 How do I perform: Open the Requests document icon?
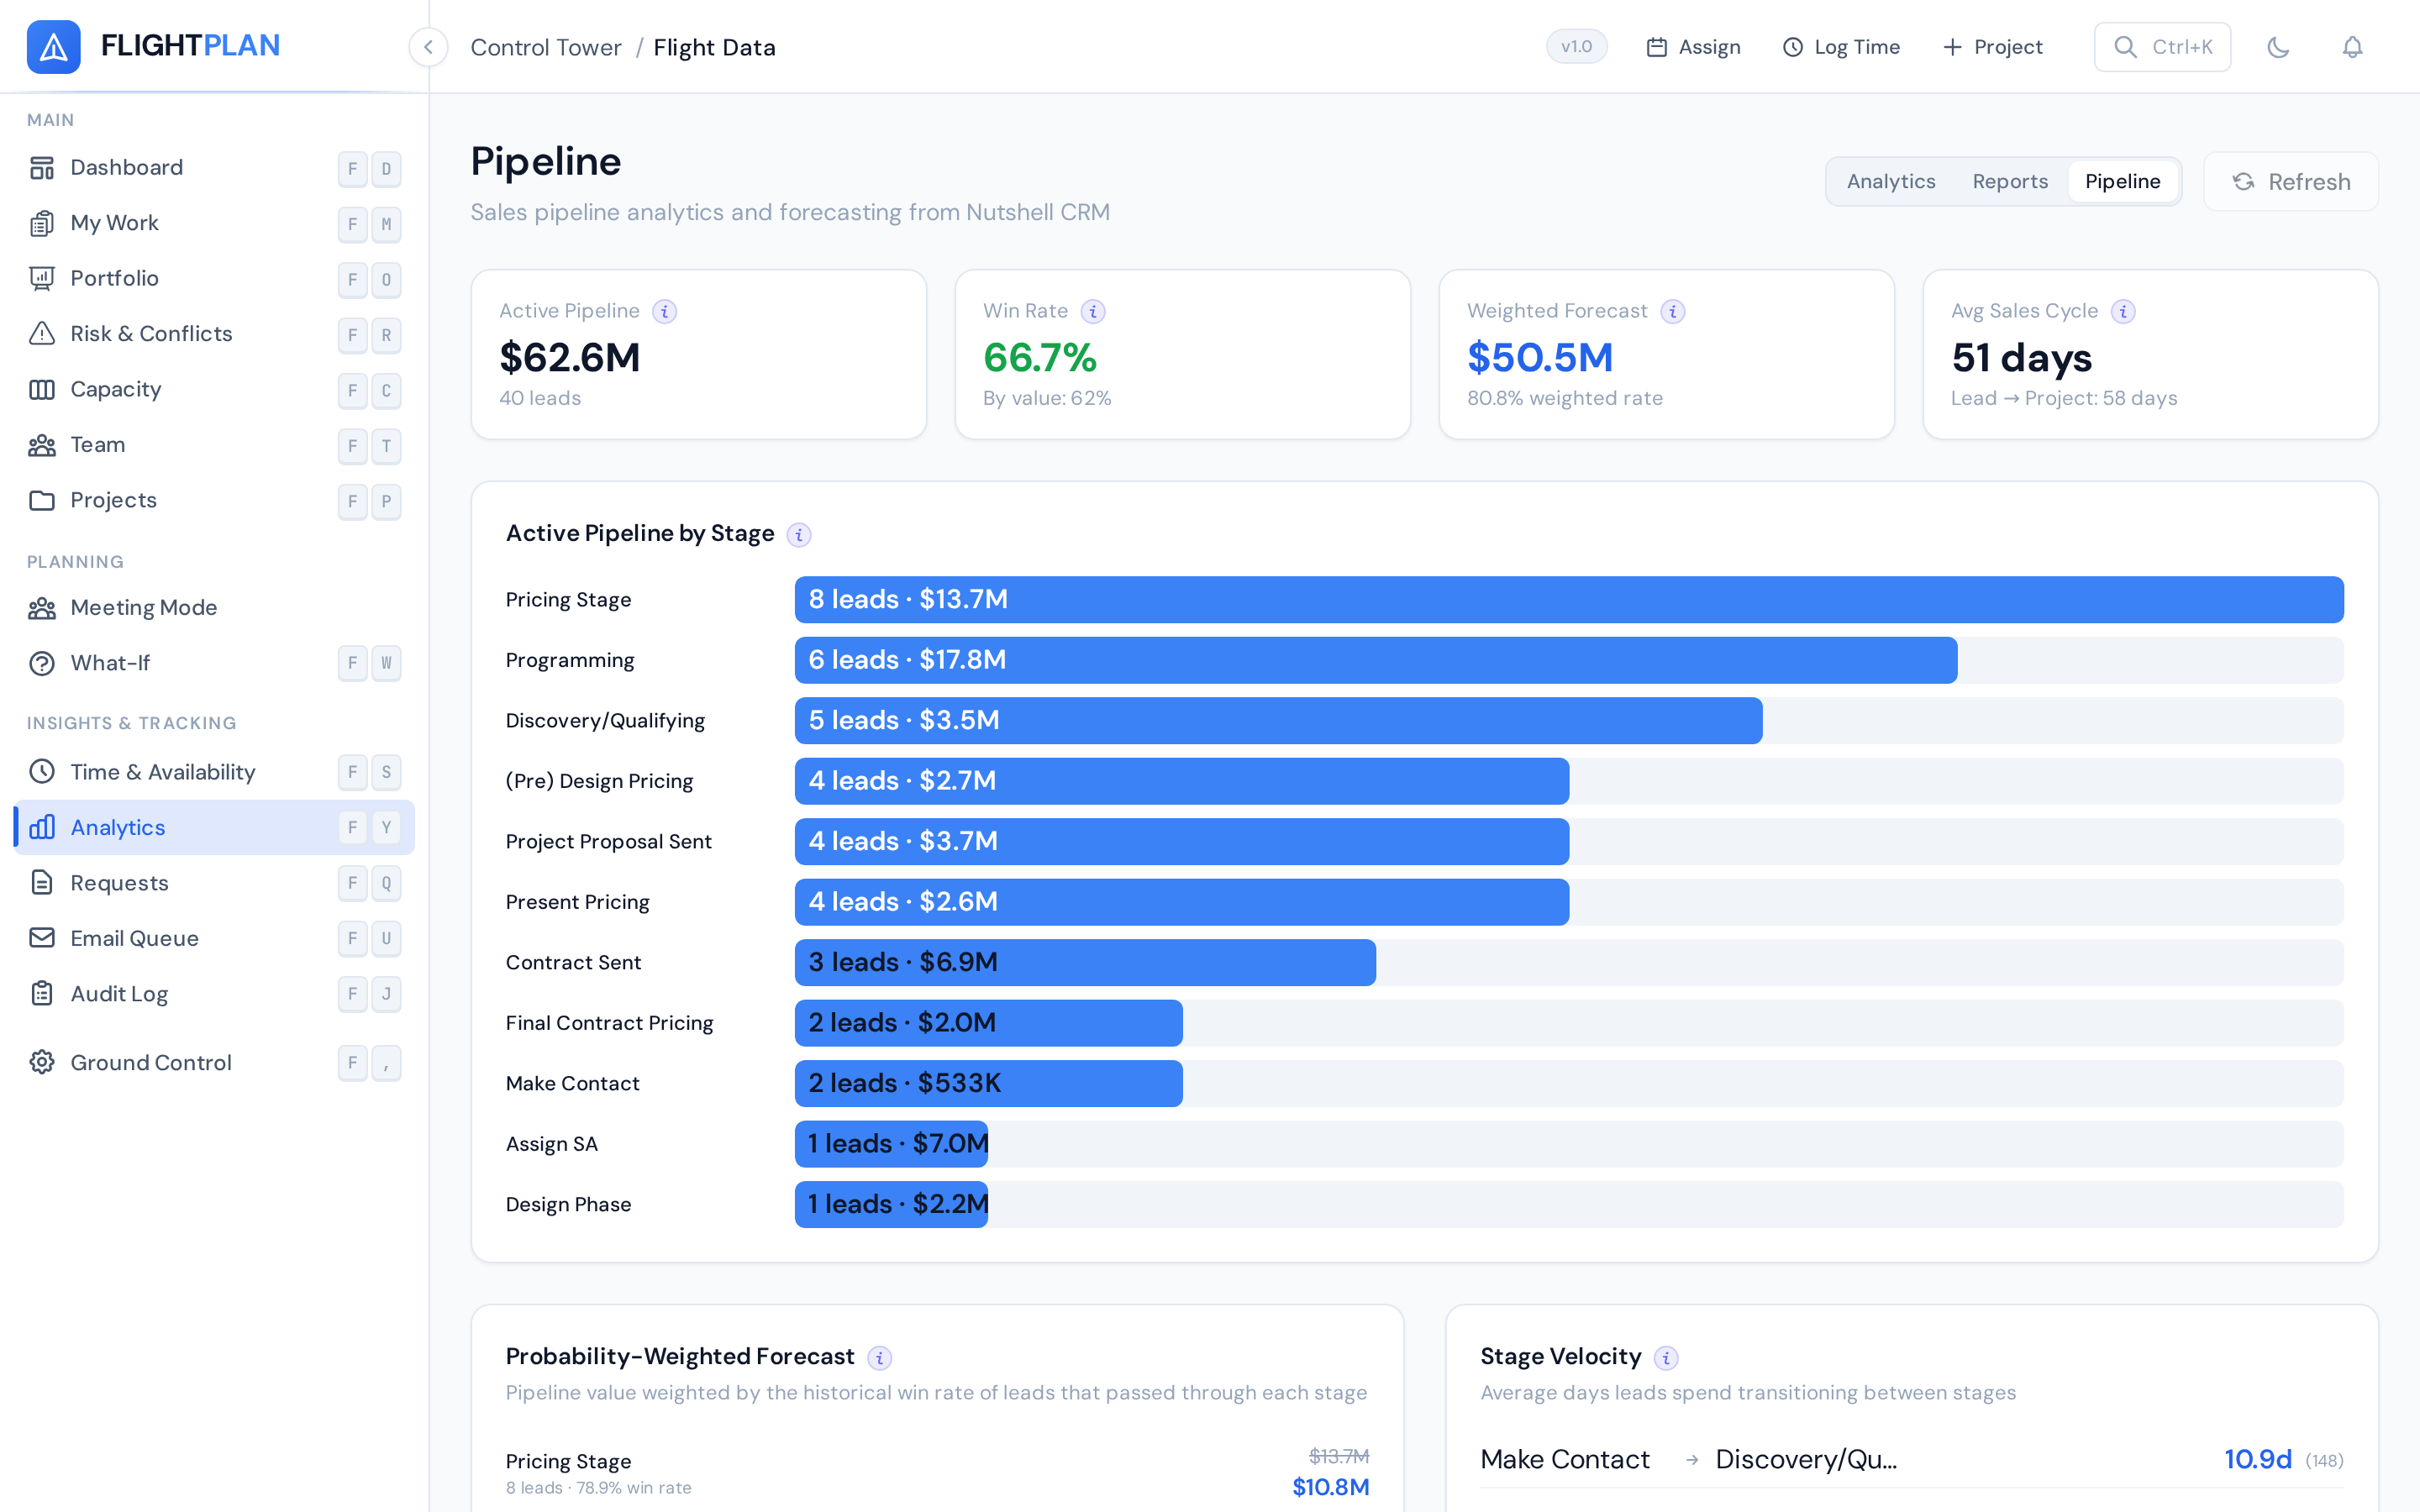click(x=42, y=883)
